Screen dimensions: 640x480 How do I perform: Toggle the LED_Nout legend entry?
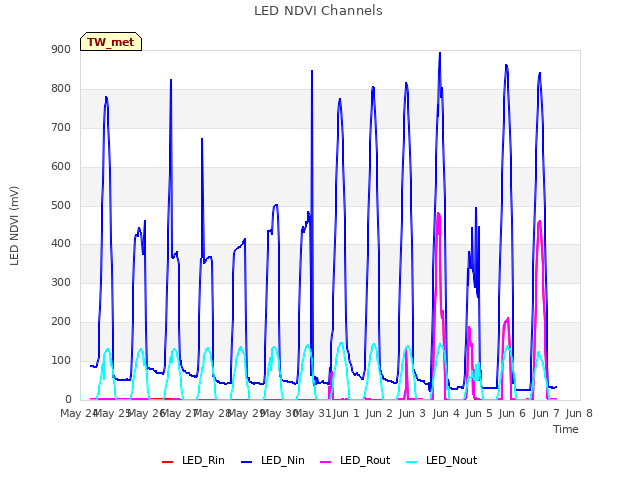[442, 460]
